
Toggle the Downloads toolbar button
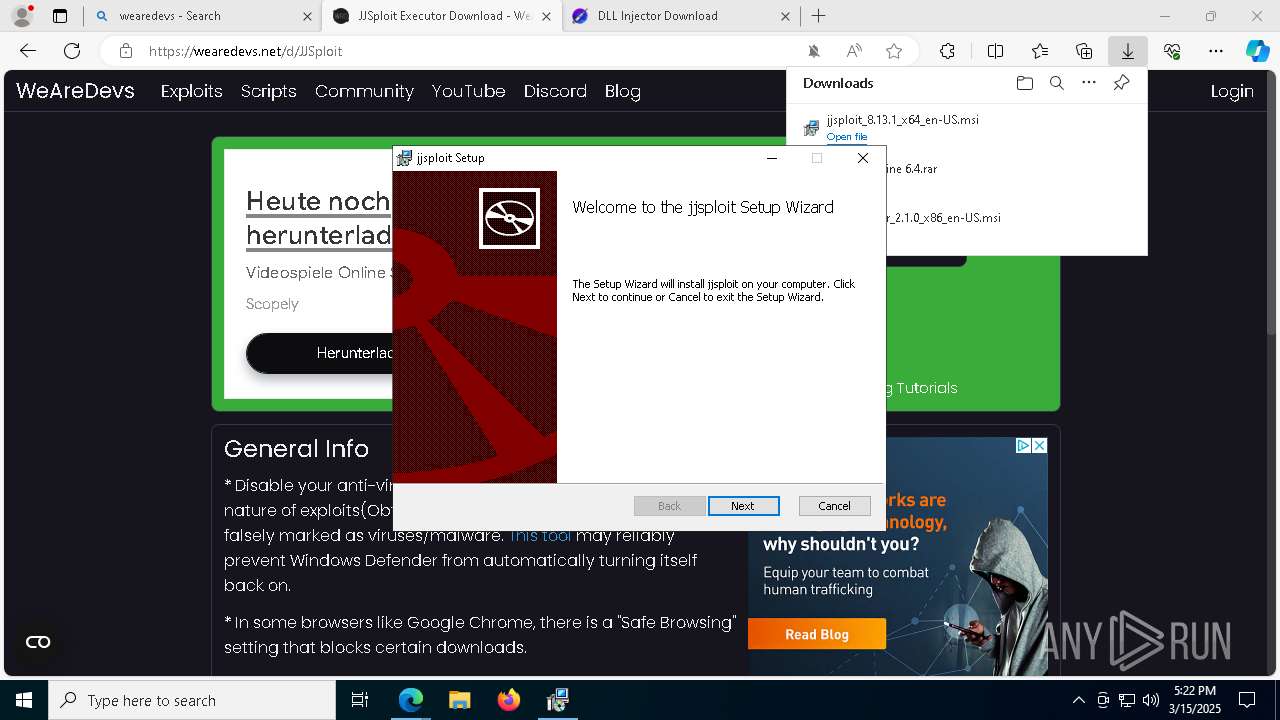coord(1127,51)
